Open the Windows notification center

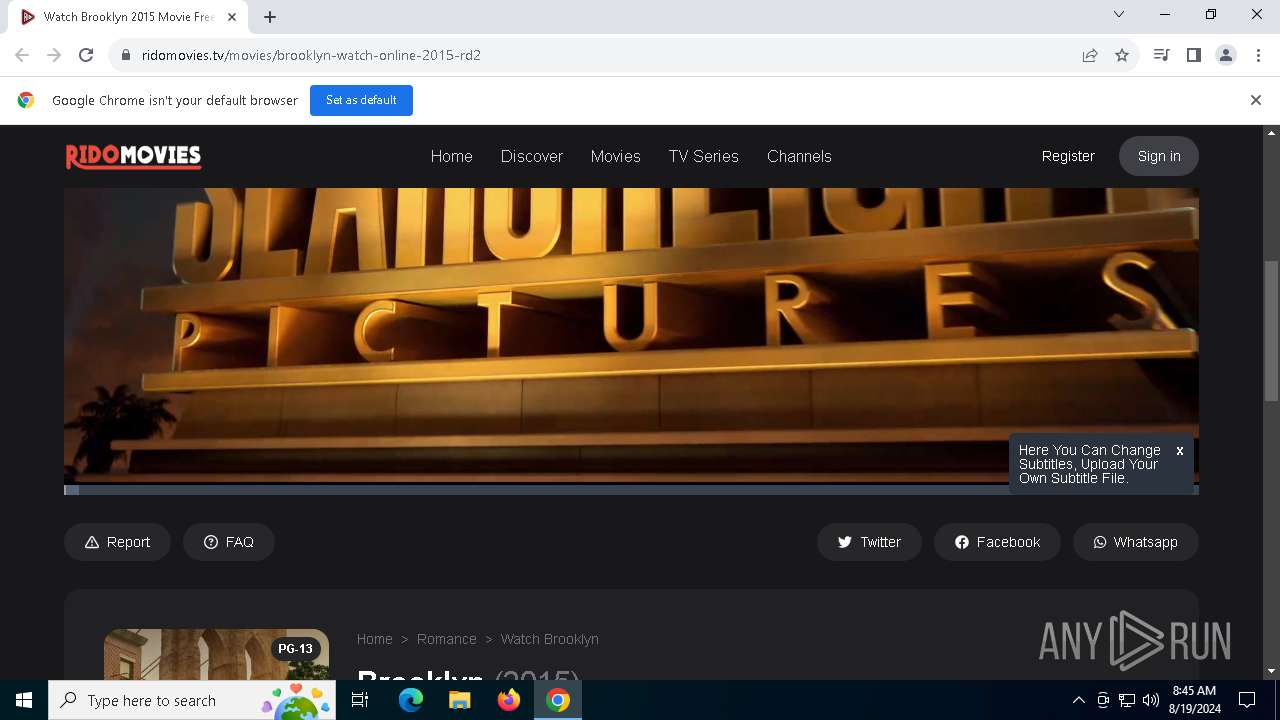tap(1247, 700)
